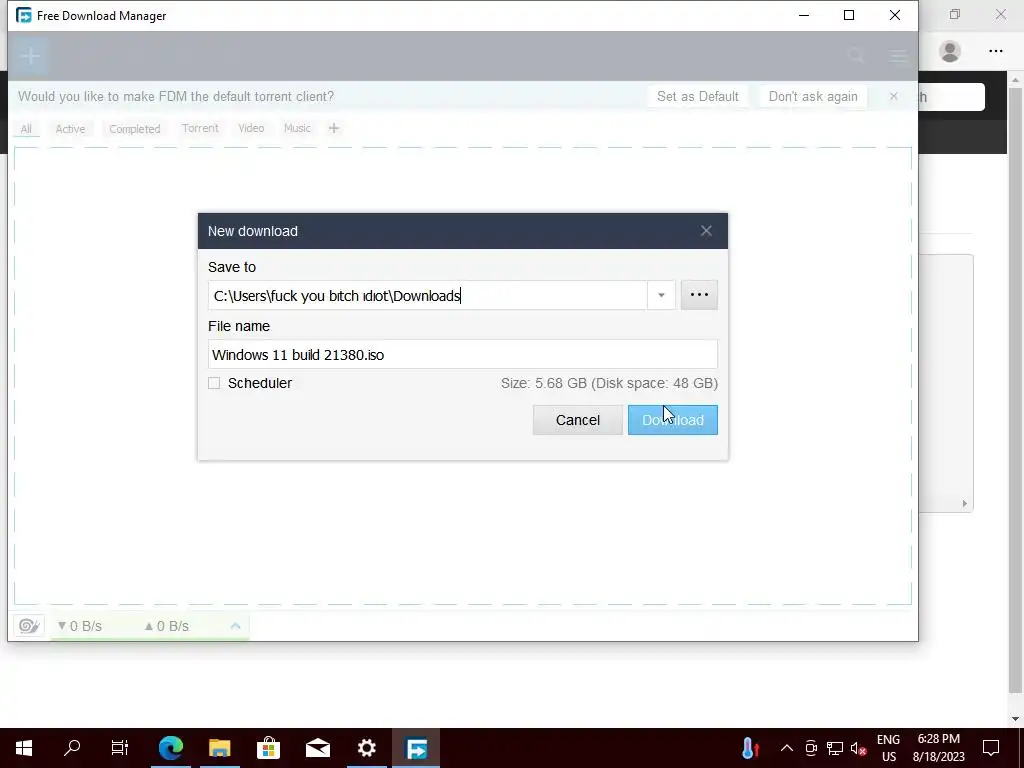Open taskbar Search
1024x768 pixels.
(72, 748)
